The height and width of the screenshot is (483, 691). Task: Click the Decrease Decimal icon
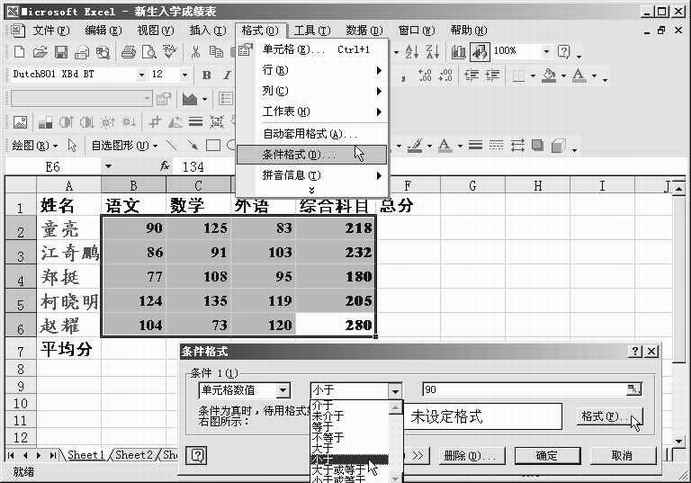point(446,75)
